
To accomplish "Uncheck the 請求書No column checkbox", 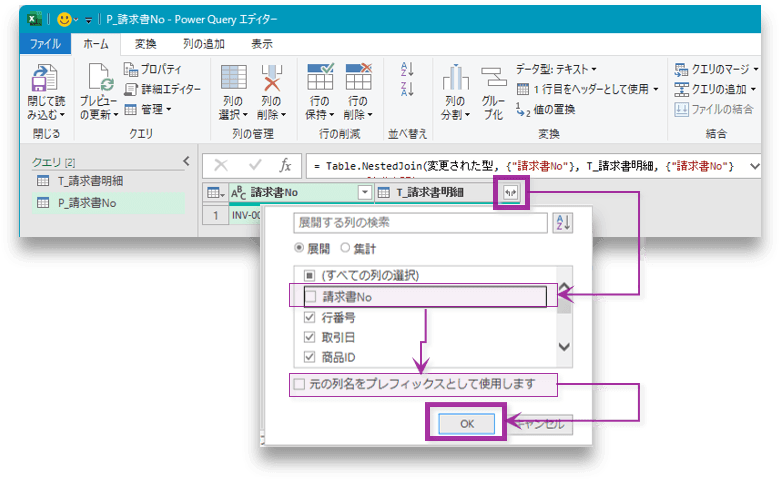I will point(310,296).
